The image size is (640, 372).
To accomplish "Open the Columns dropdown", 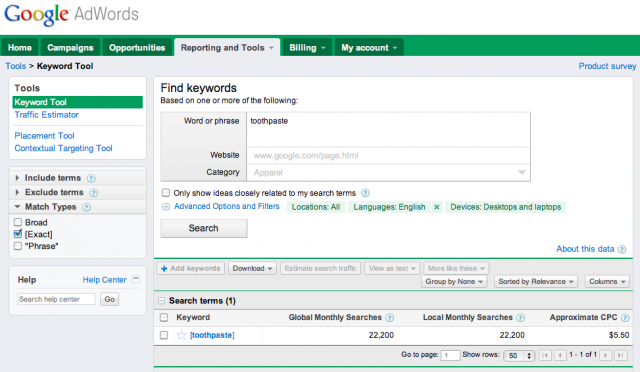I will 607,281.
